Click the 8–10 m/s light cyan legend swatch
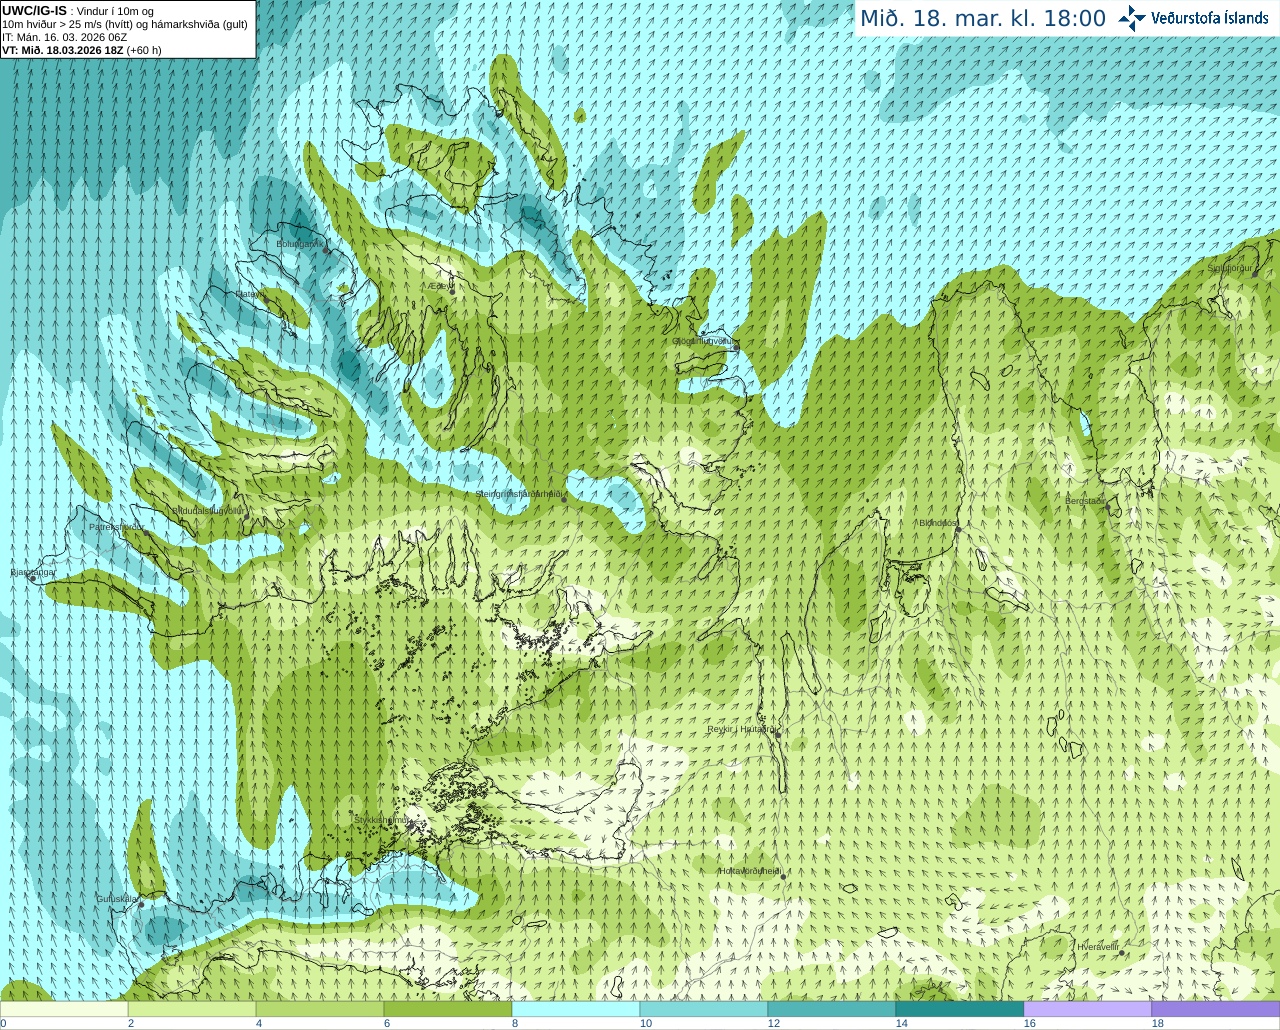This screenshot has height=1030, width=1280. (x=576, y=1009)
